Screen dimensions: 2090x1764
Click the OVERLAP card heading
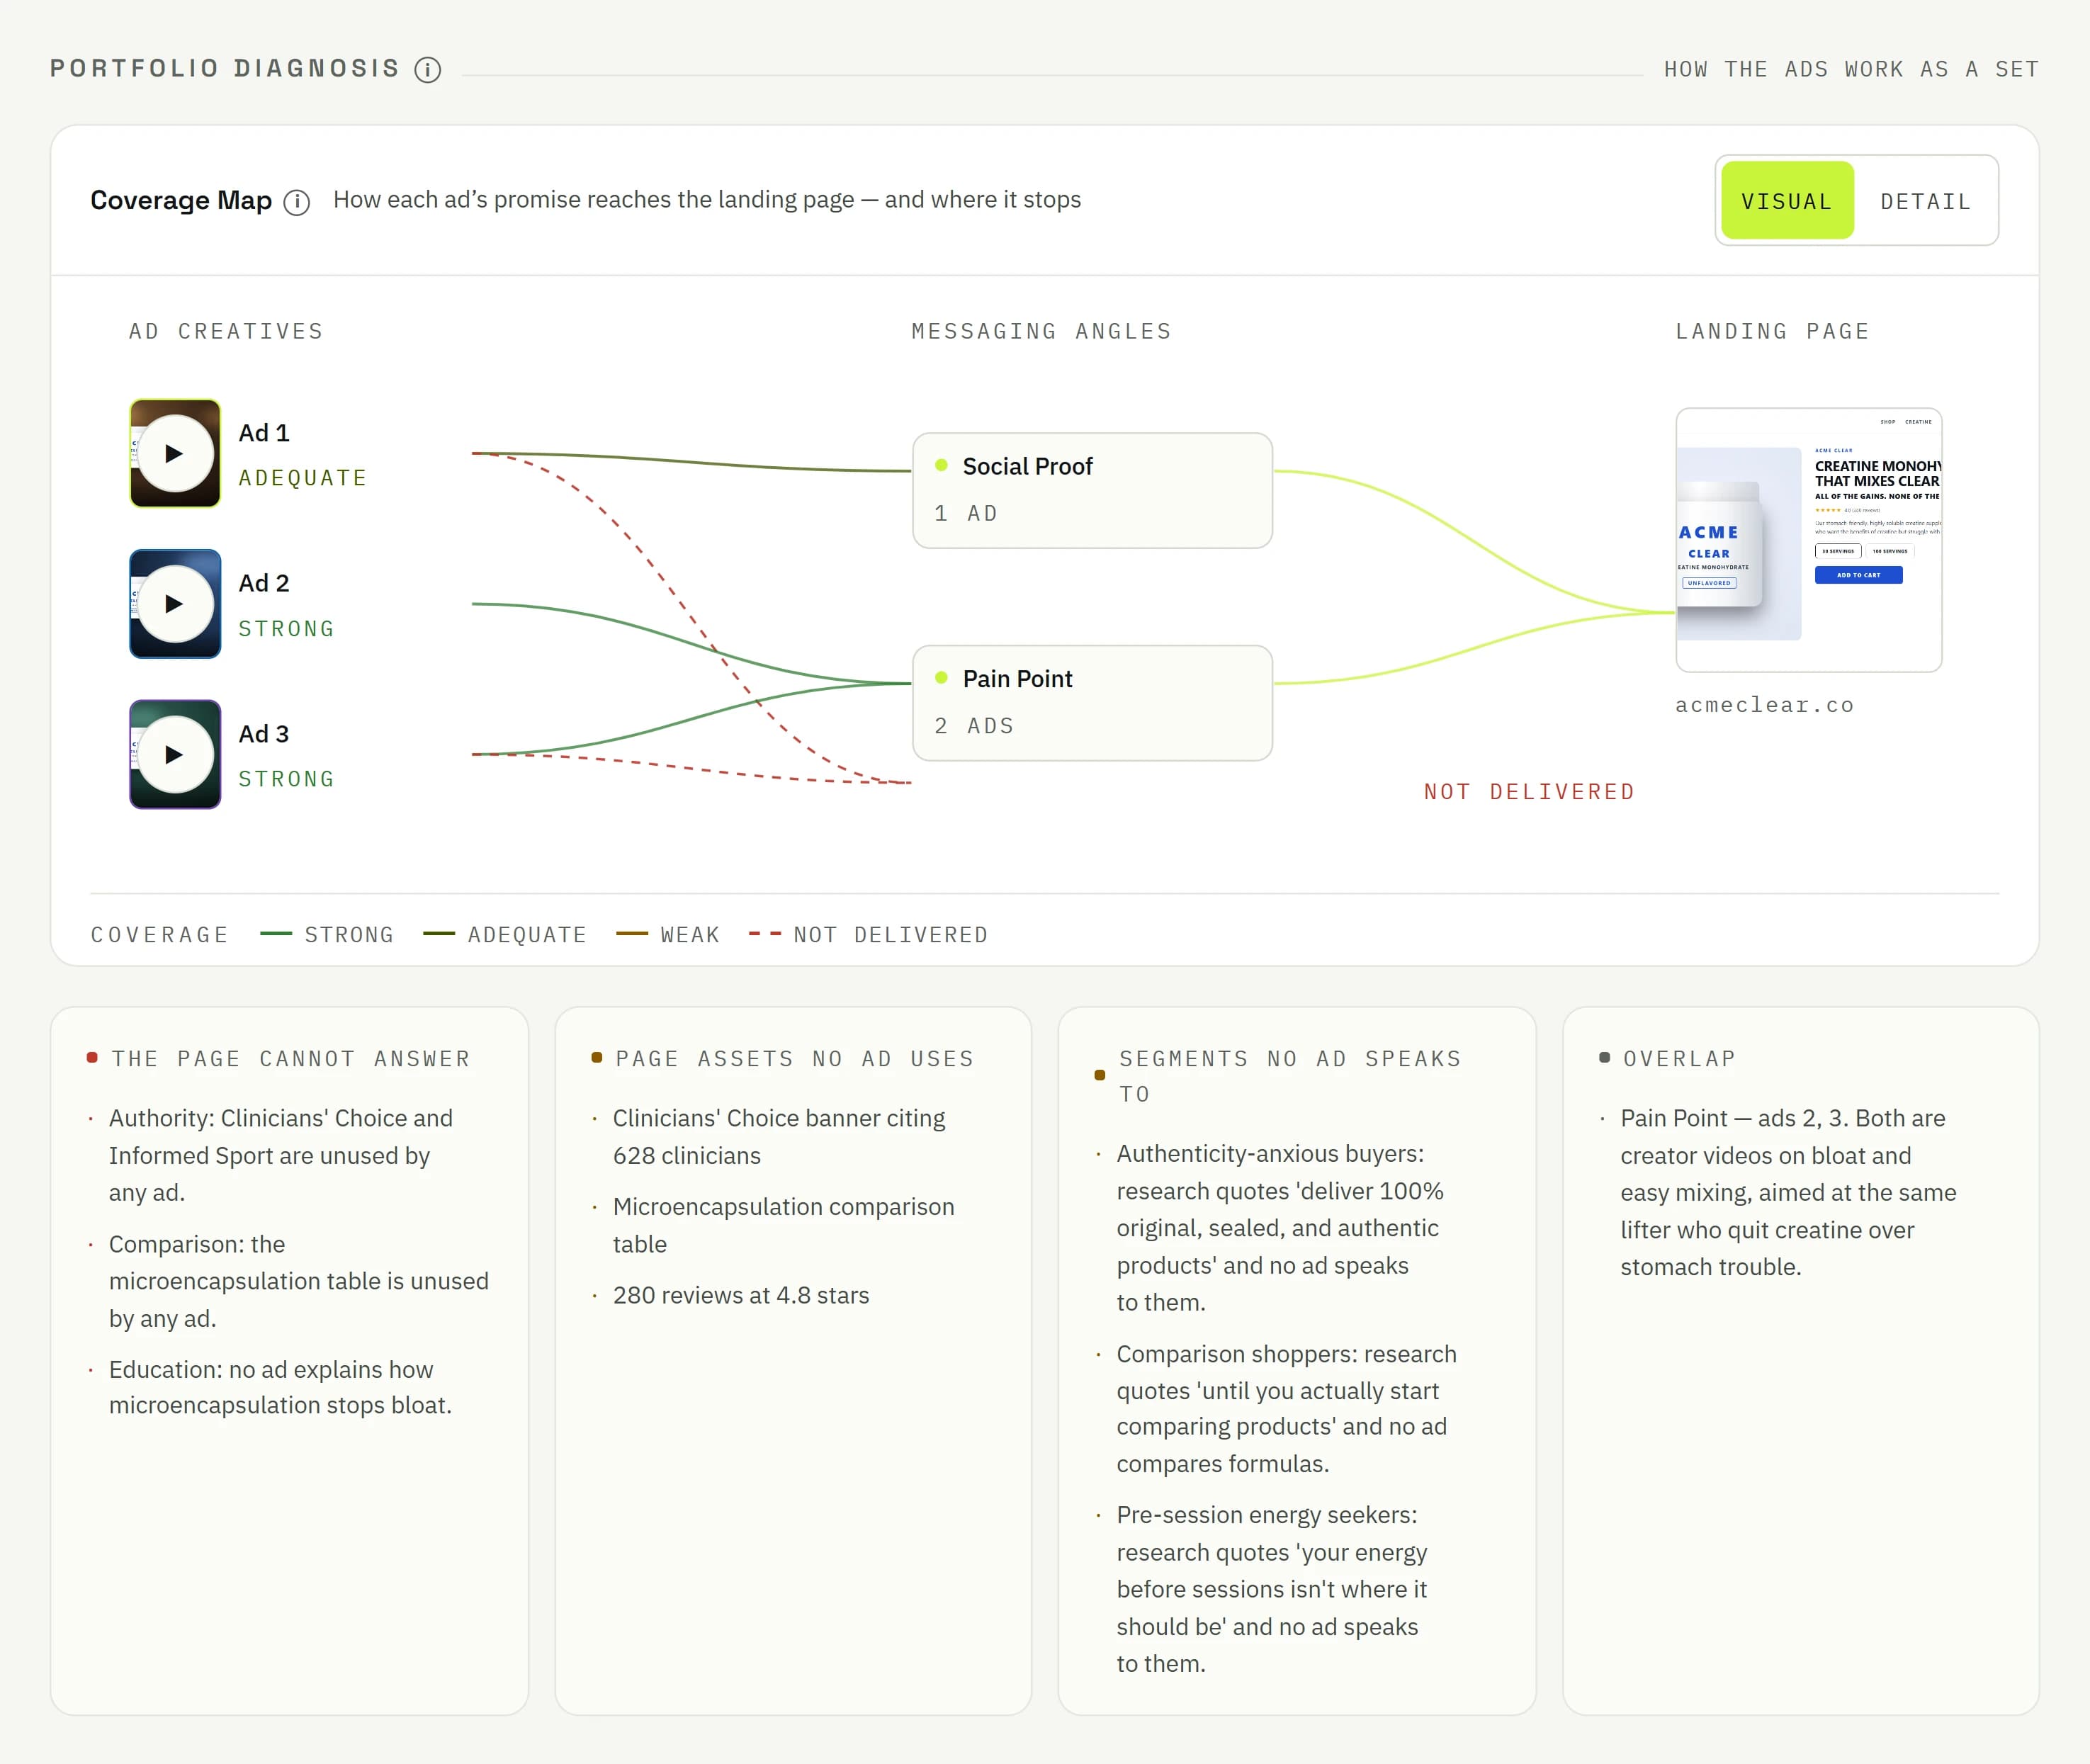click(1679, 1059)
